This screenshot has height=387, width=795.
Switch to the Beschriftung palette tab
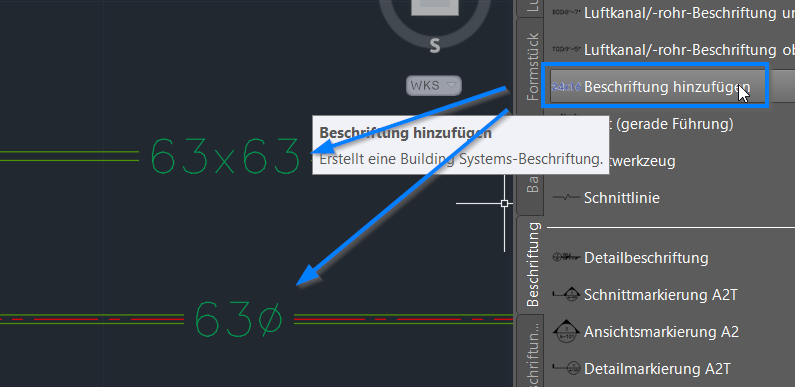531,264
